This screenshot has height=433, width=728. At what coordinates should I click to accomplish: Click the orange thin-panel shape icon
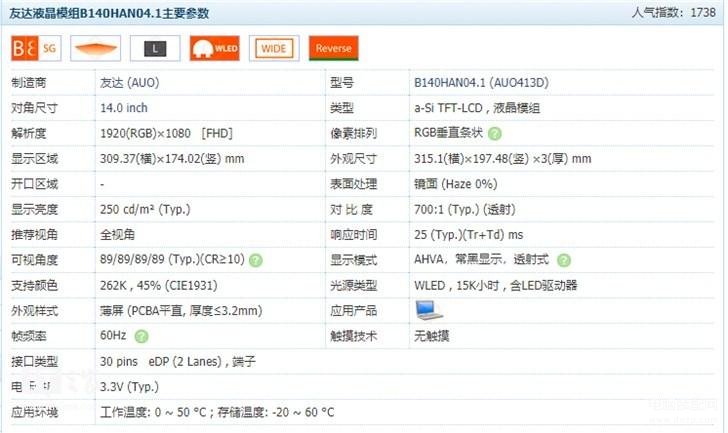[96, 48]
